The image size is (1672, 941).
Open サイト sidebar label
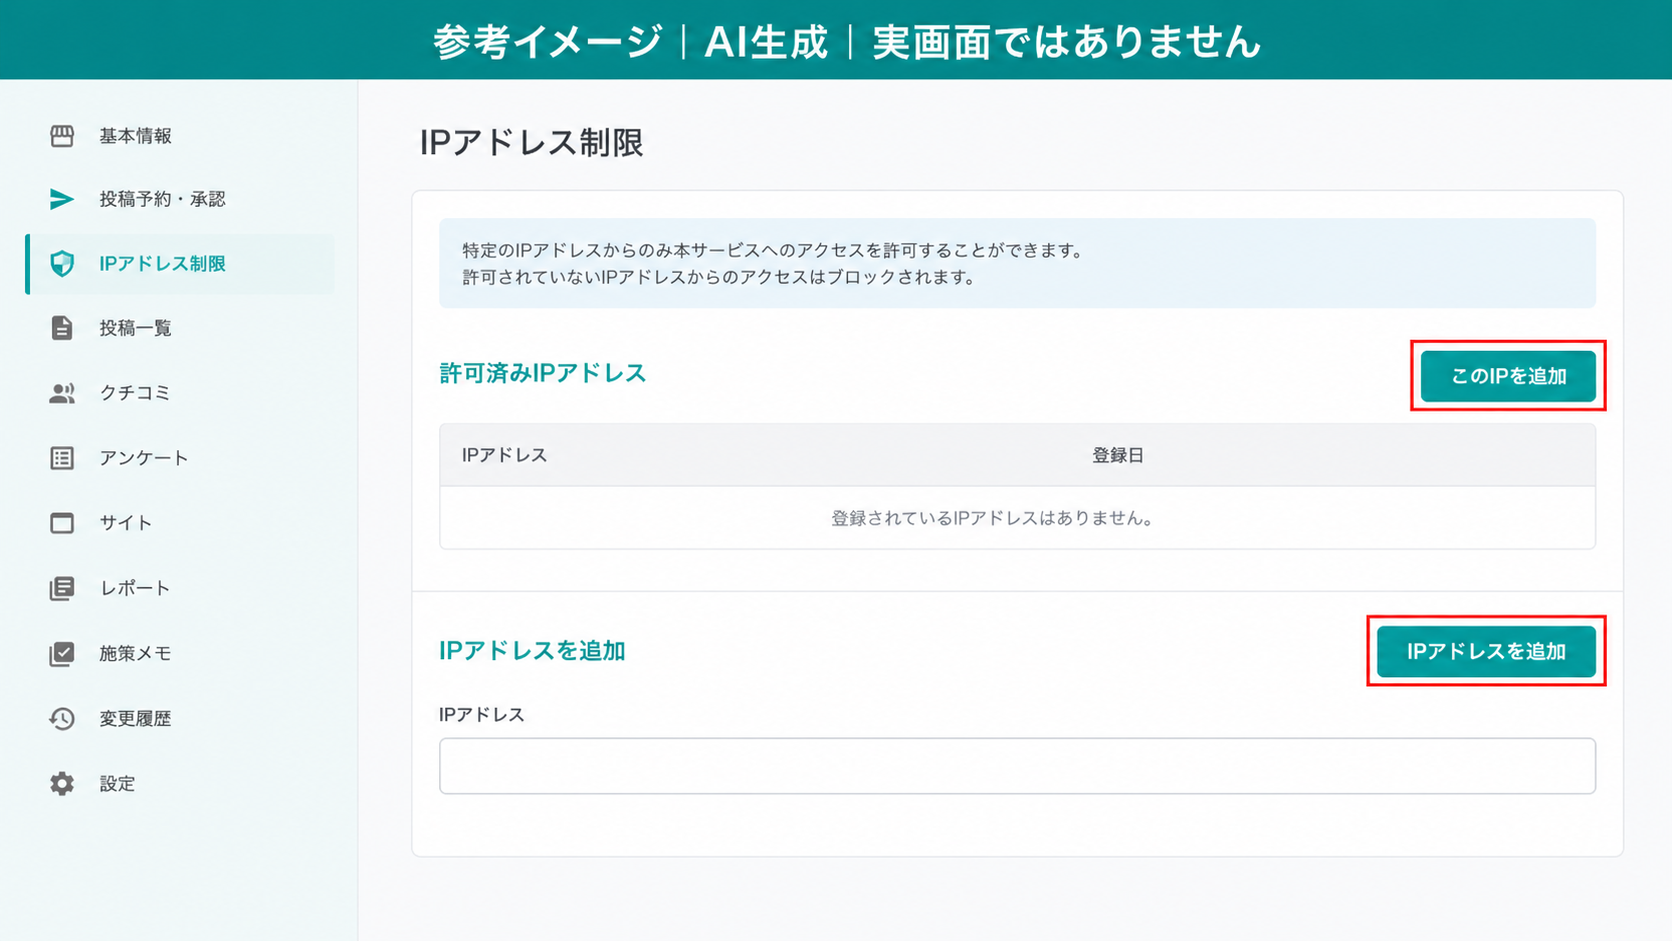pyautogui.click(x=126, y=523)
